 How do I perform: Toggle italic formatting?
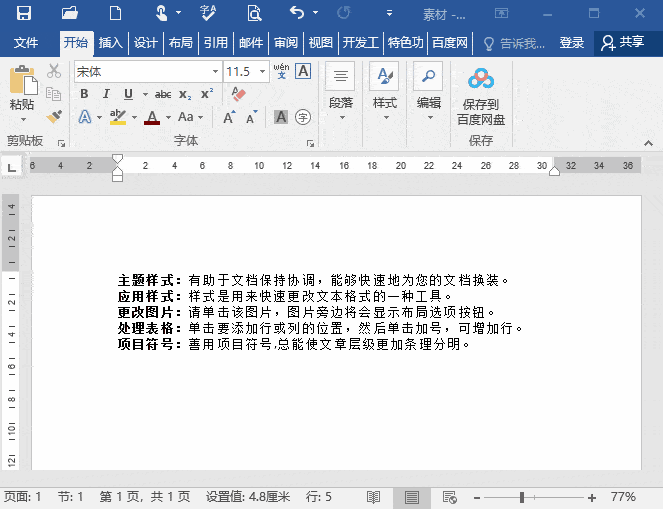pos(106,94)
